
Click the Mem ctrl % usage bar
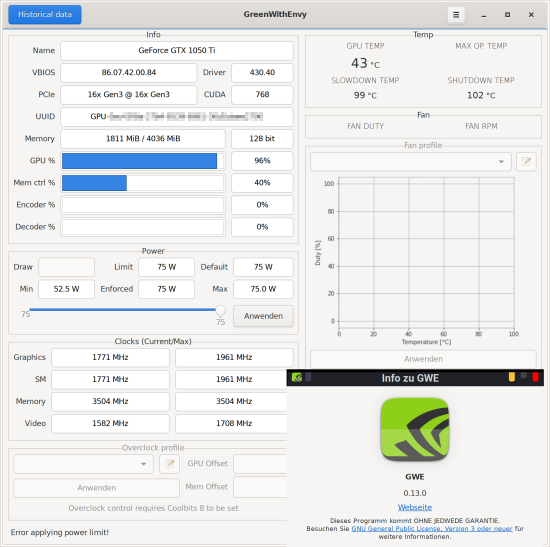click(x=143, y=183)
